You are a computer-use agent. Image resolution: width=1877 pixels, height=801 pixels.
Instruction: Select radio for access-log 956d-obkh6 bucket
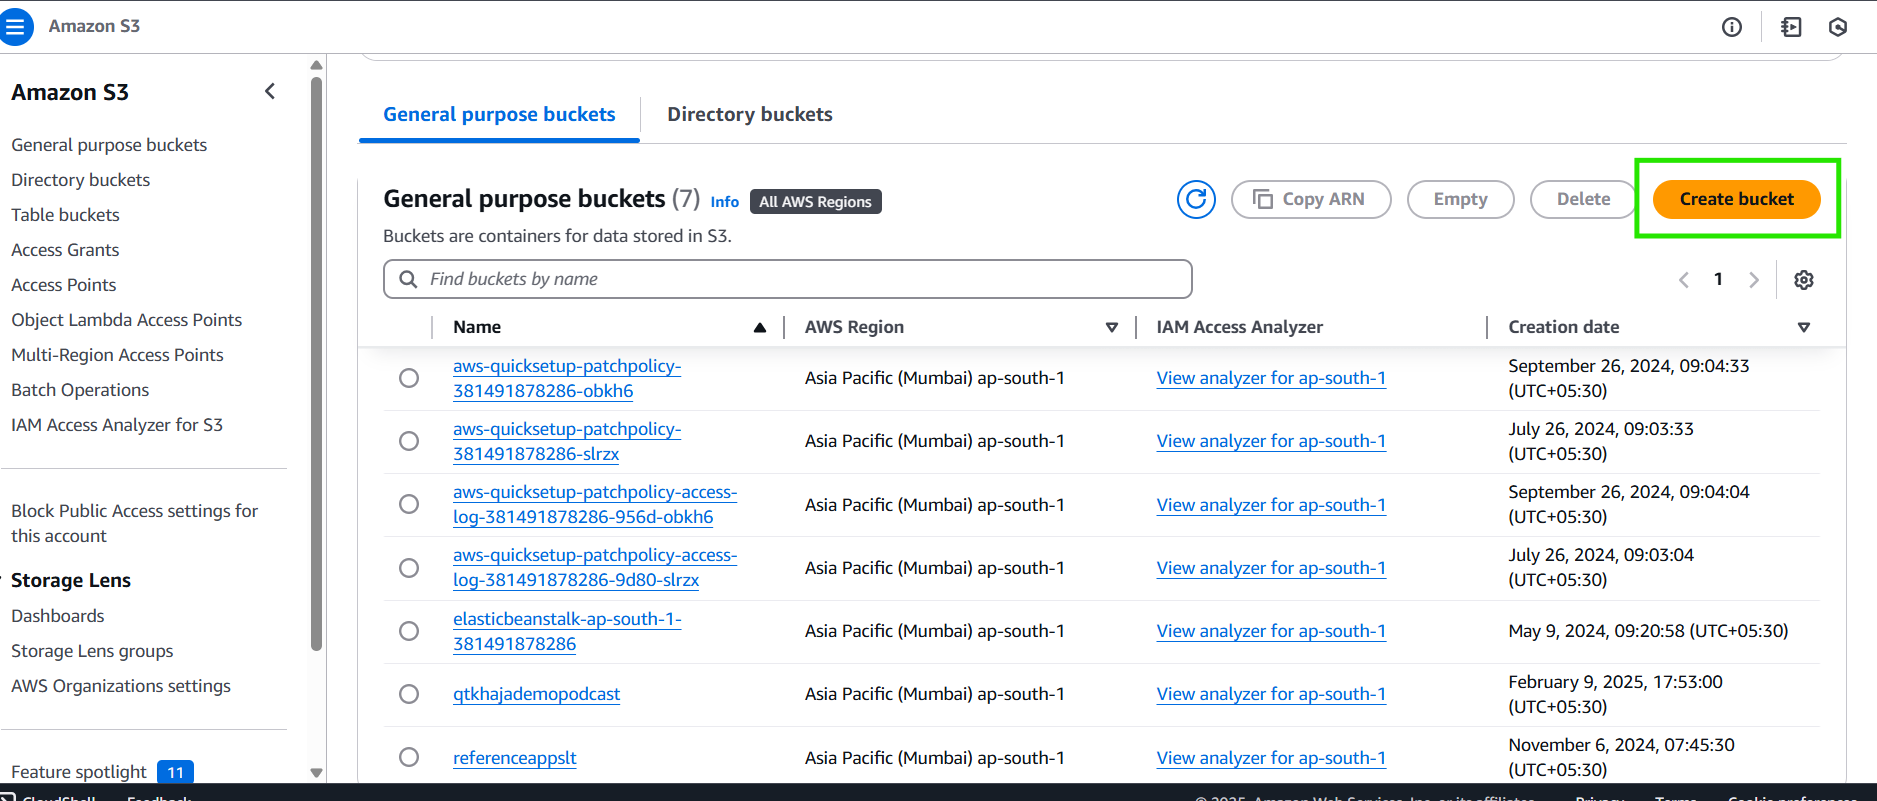(x=409, y=504)
